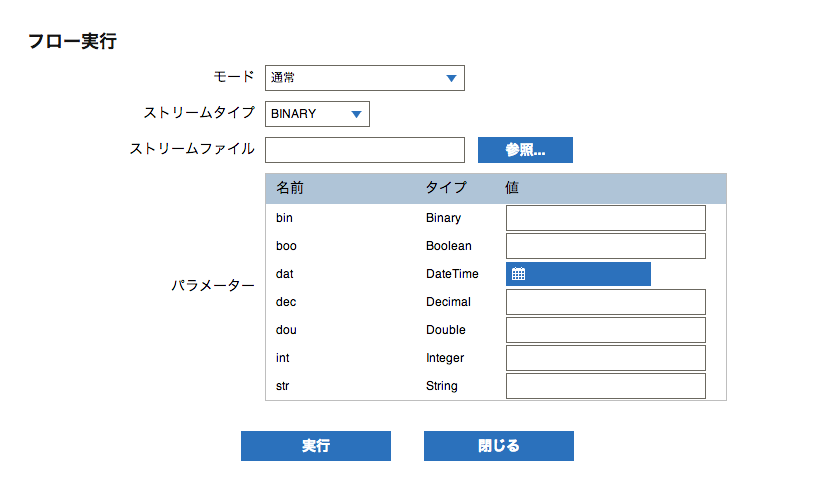814x489 pixels.
Task: Click the 名前 column header
Action: coord(290,188)
